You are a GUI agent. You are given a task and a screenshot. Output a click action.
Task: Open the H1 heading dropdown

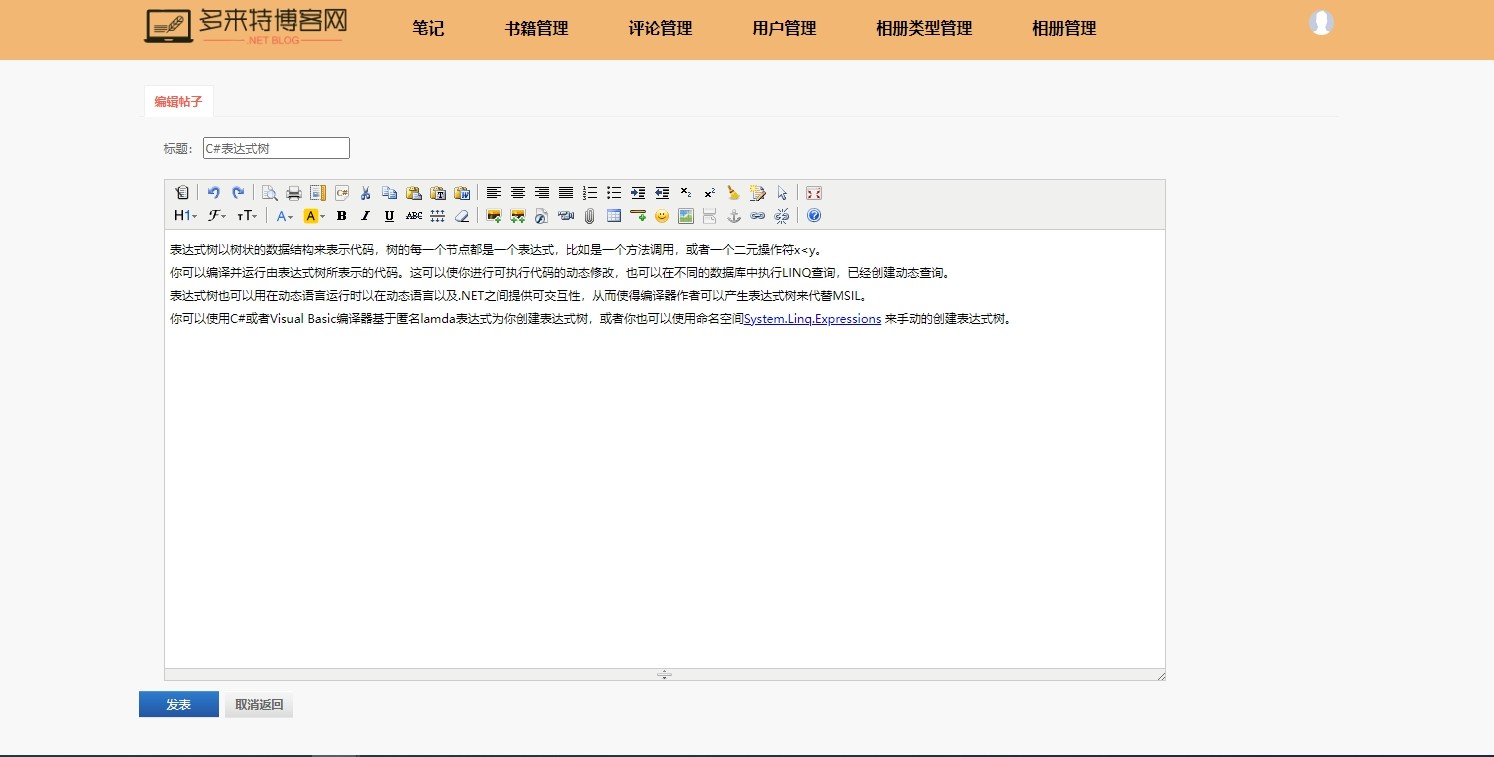click(x=185, y=216)
